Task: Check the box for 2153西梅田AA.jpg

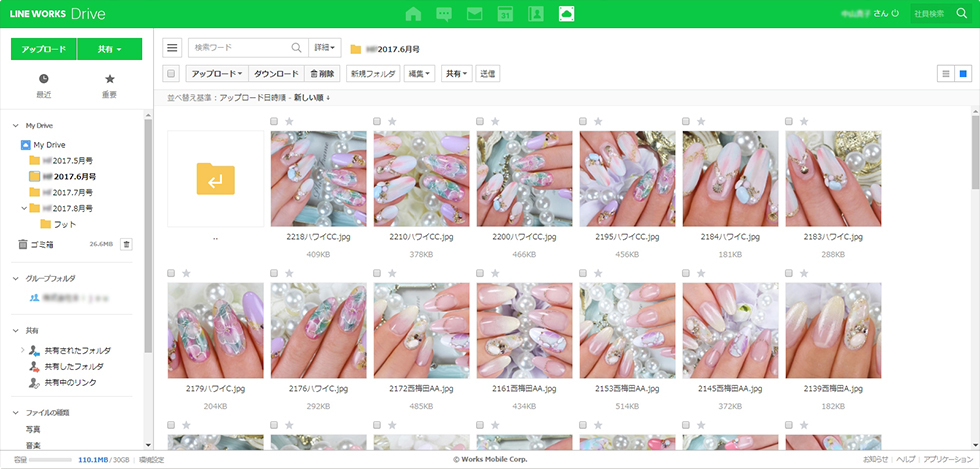Action: click(583, 273)
